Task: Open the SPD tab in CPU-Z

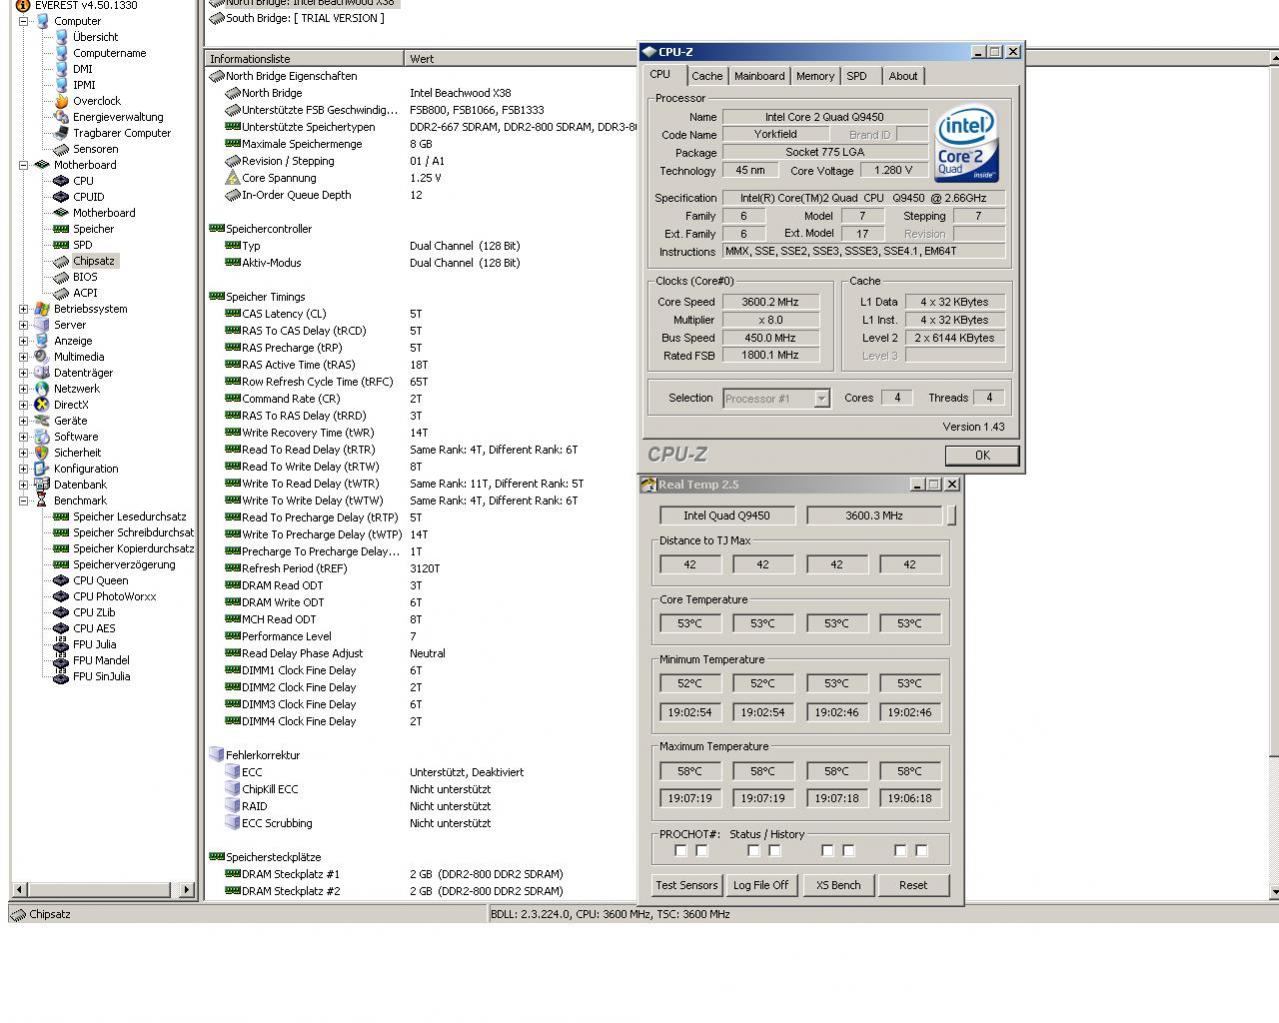Action: coord(857,76)
